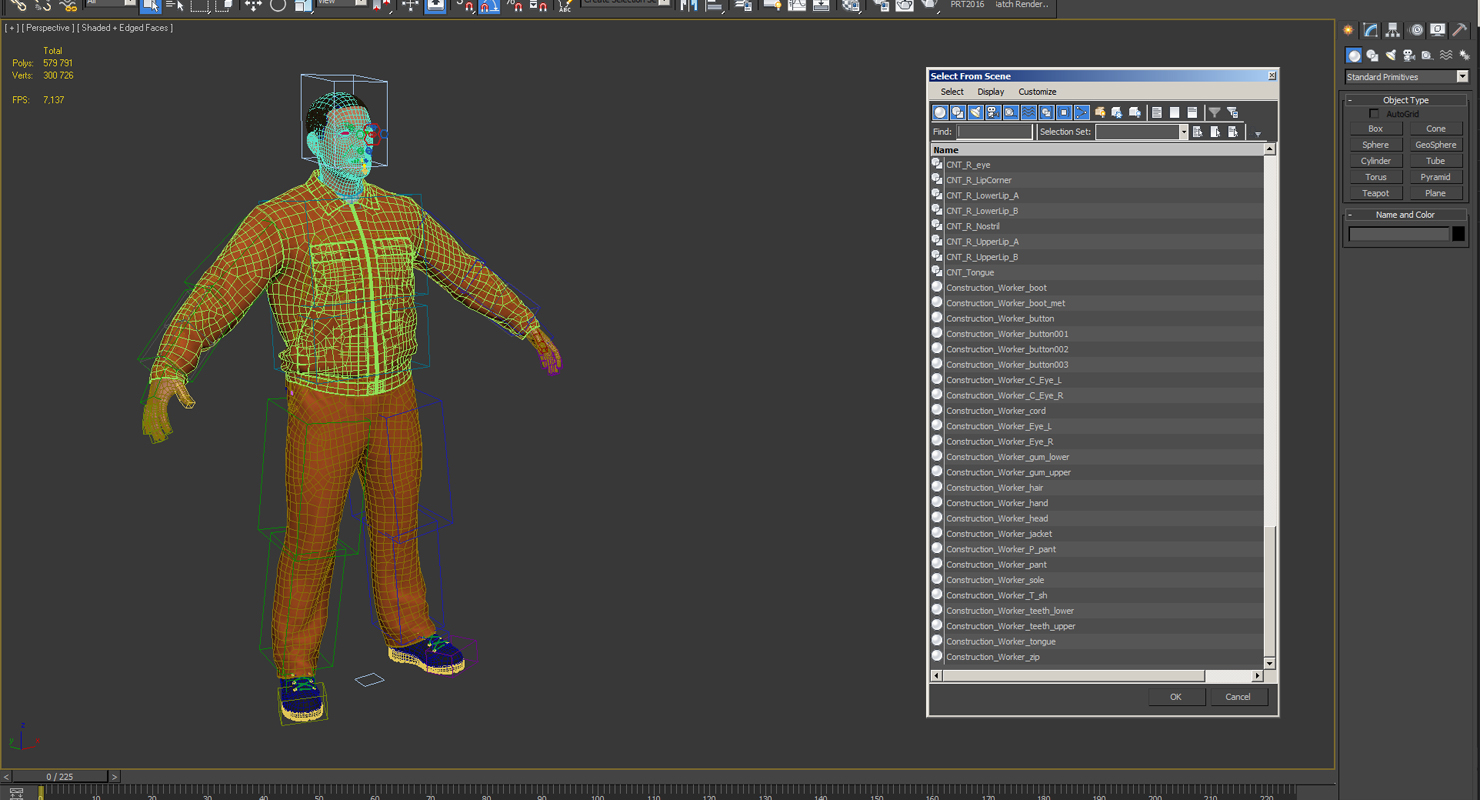Image resolution: width=1480 pixels, height=800 pixels.
Task: Click the Shaded + Edged Faces label menu
Action: 125,28
